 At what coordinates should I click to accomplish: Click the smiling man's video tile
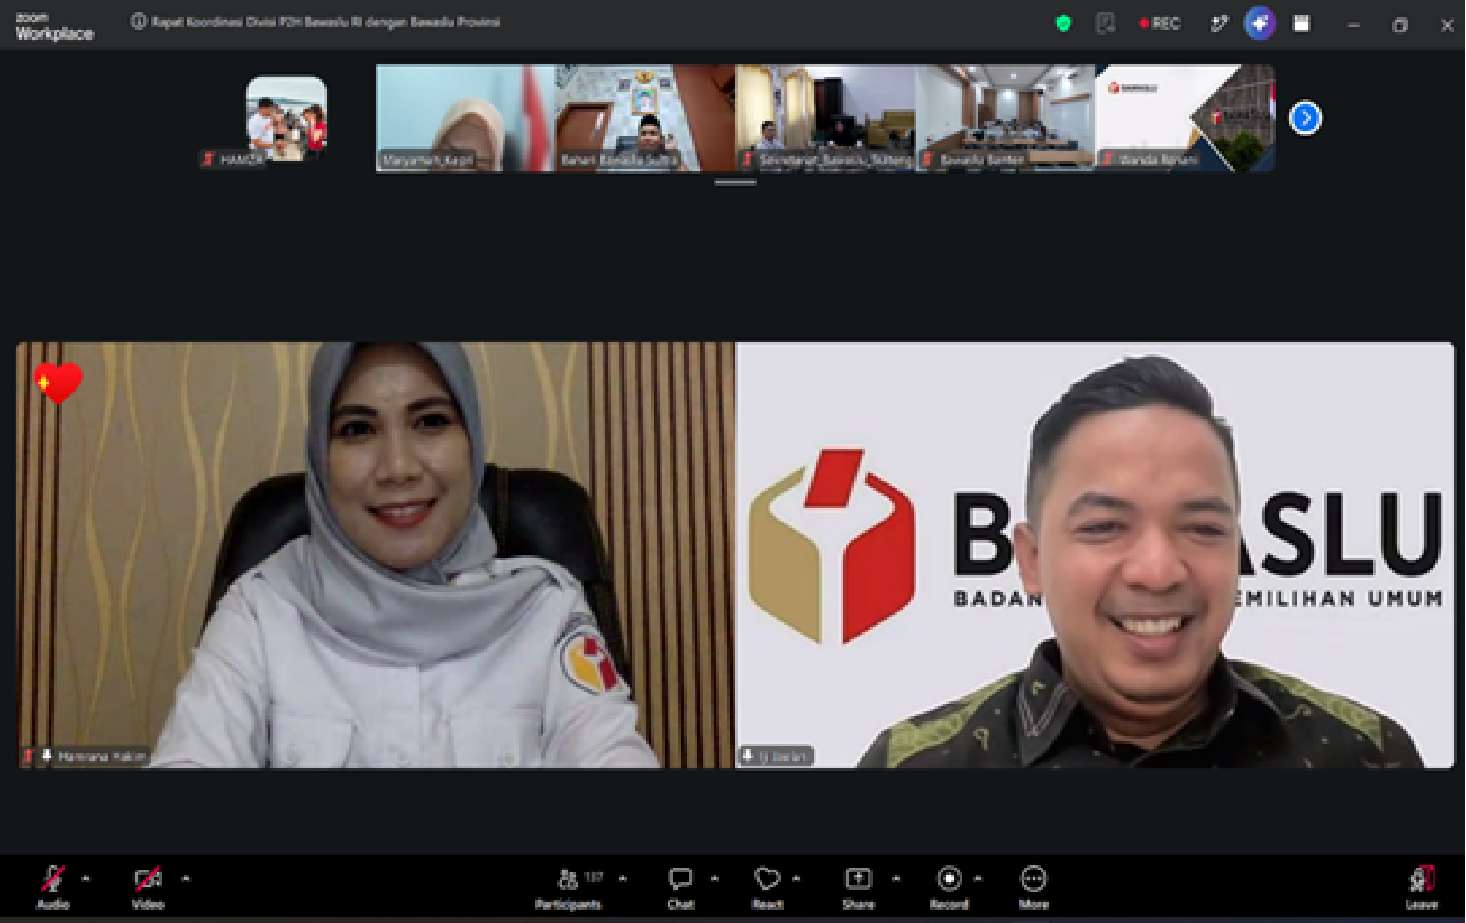tap(1095, 555)
